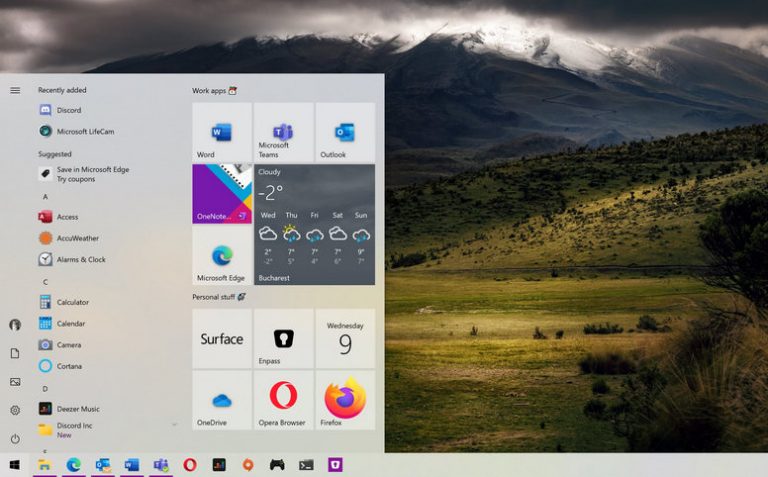The width and height of the screenshot is (768, 477).
Task: Open the Outlook tile
Action: click(345, 133)
